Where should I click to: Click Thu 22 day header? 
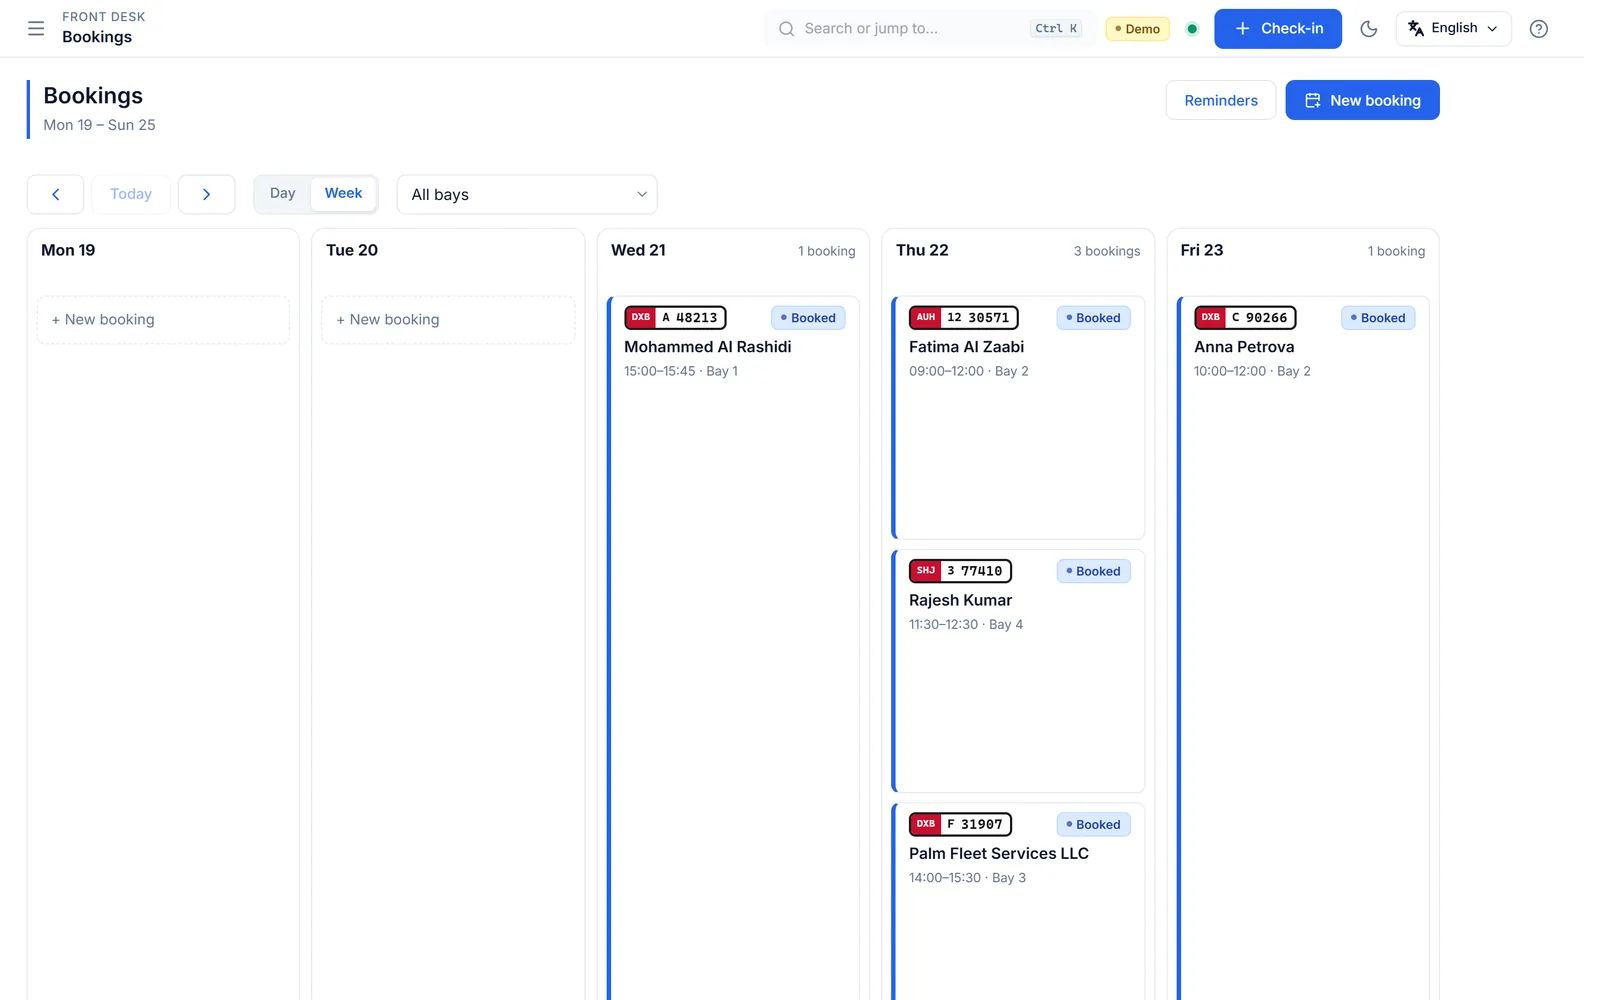point(922,250)
